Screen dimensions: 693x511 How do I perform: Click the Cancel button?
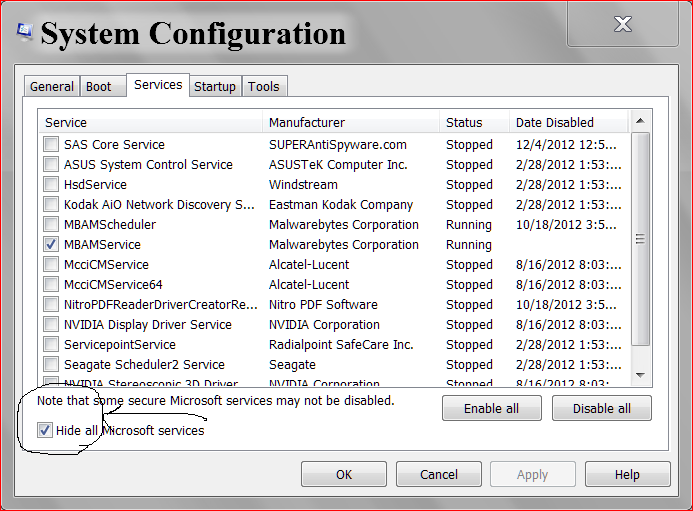pyautogui.click(x=439, y=474)
